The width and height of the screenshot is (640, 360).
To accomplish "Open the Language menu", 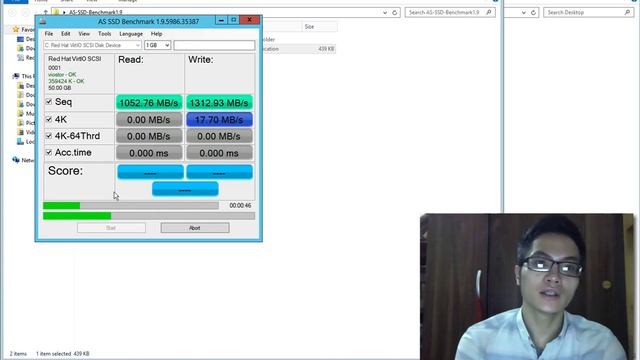I will tap(131, 34).
